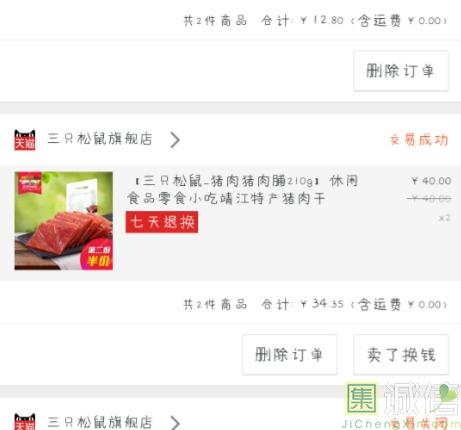
Task: Open the bottom 三只松鼠旗舰店 store link
Action: [100, 422]
